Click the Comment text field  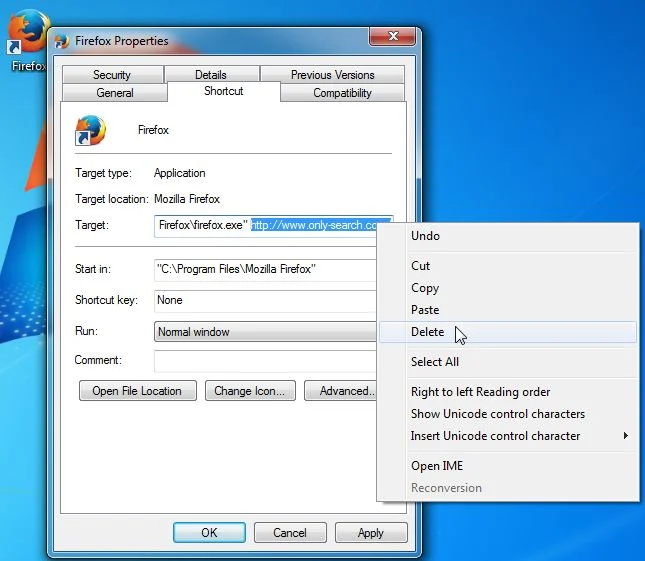265,361
